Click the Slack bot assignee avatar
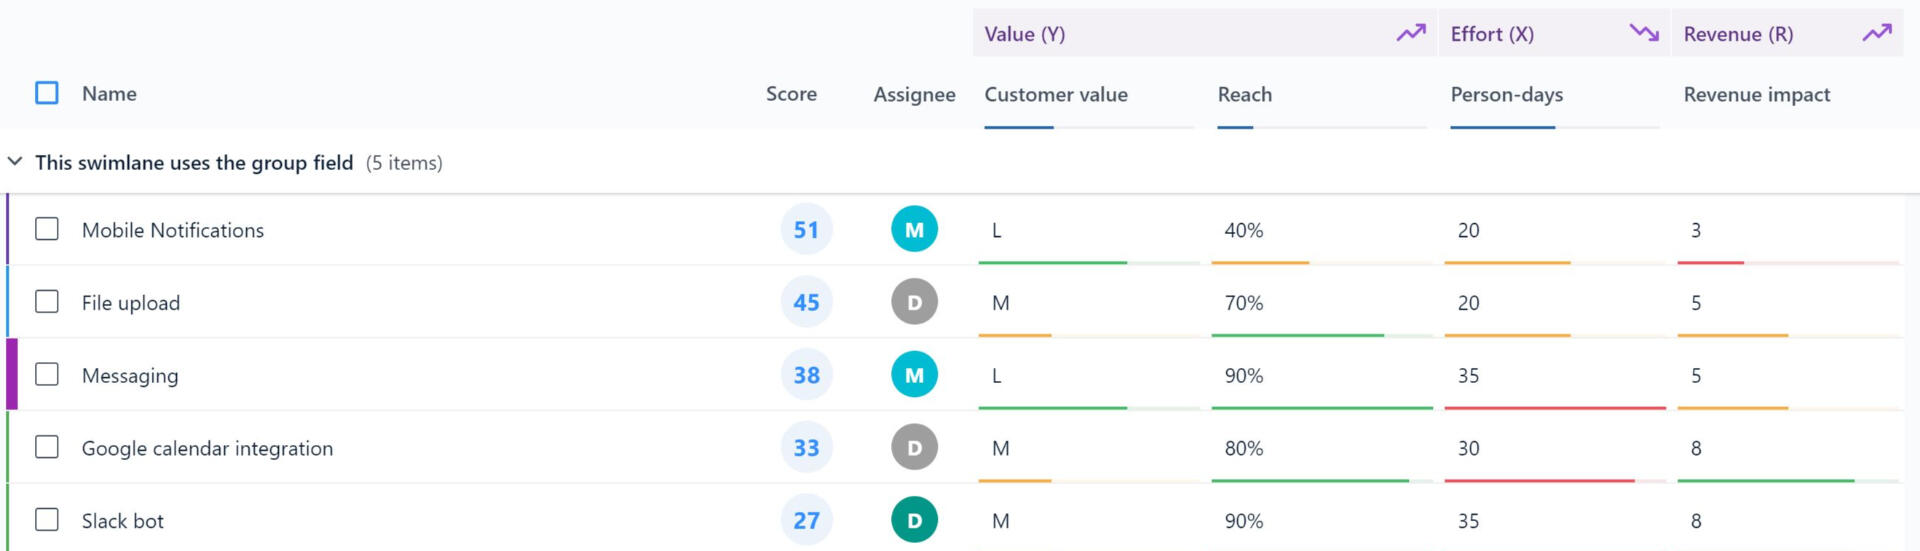The image size is (1920, 551). coord(914,520)
